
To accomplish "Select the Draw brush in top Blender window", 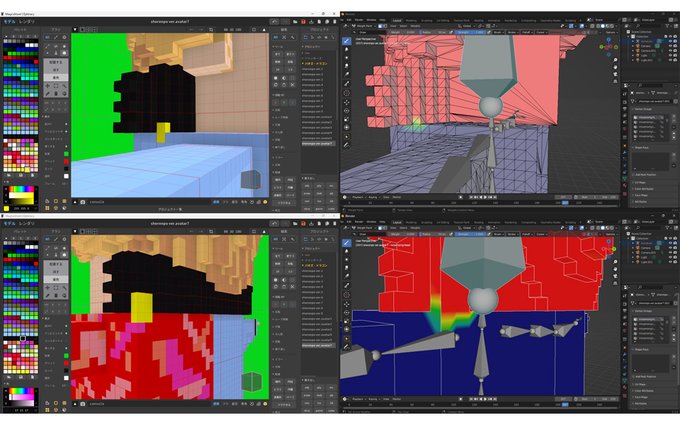I will (x=347, y=41).
